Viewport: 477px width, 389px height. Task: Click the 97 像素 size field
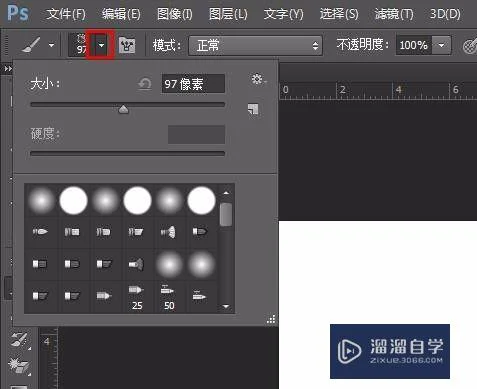click(x=193, y=84)
